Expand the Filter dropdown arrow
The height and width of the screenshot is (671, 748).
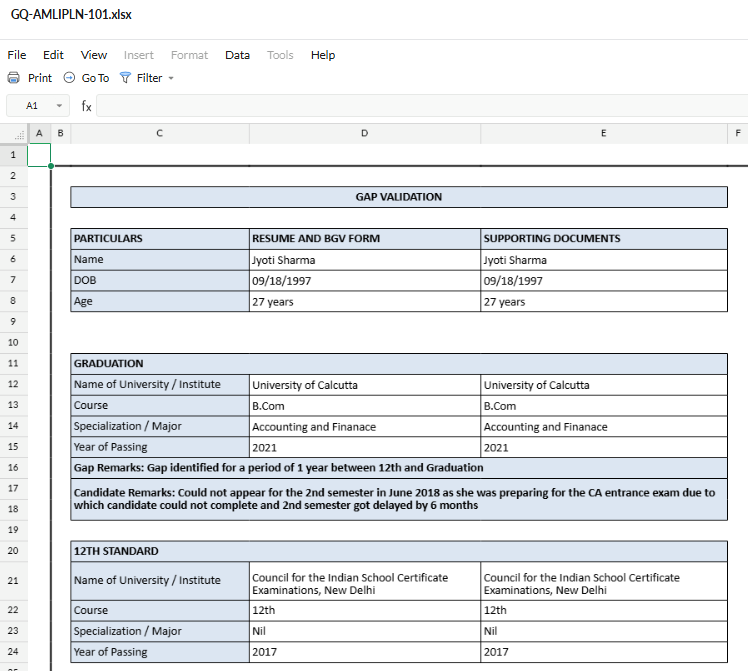(x=171, y=78)
